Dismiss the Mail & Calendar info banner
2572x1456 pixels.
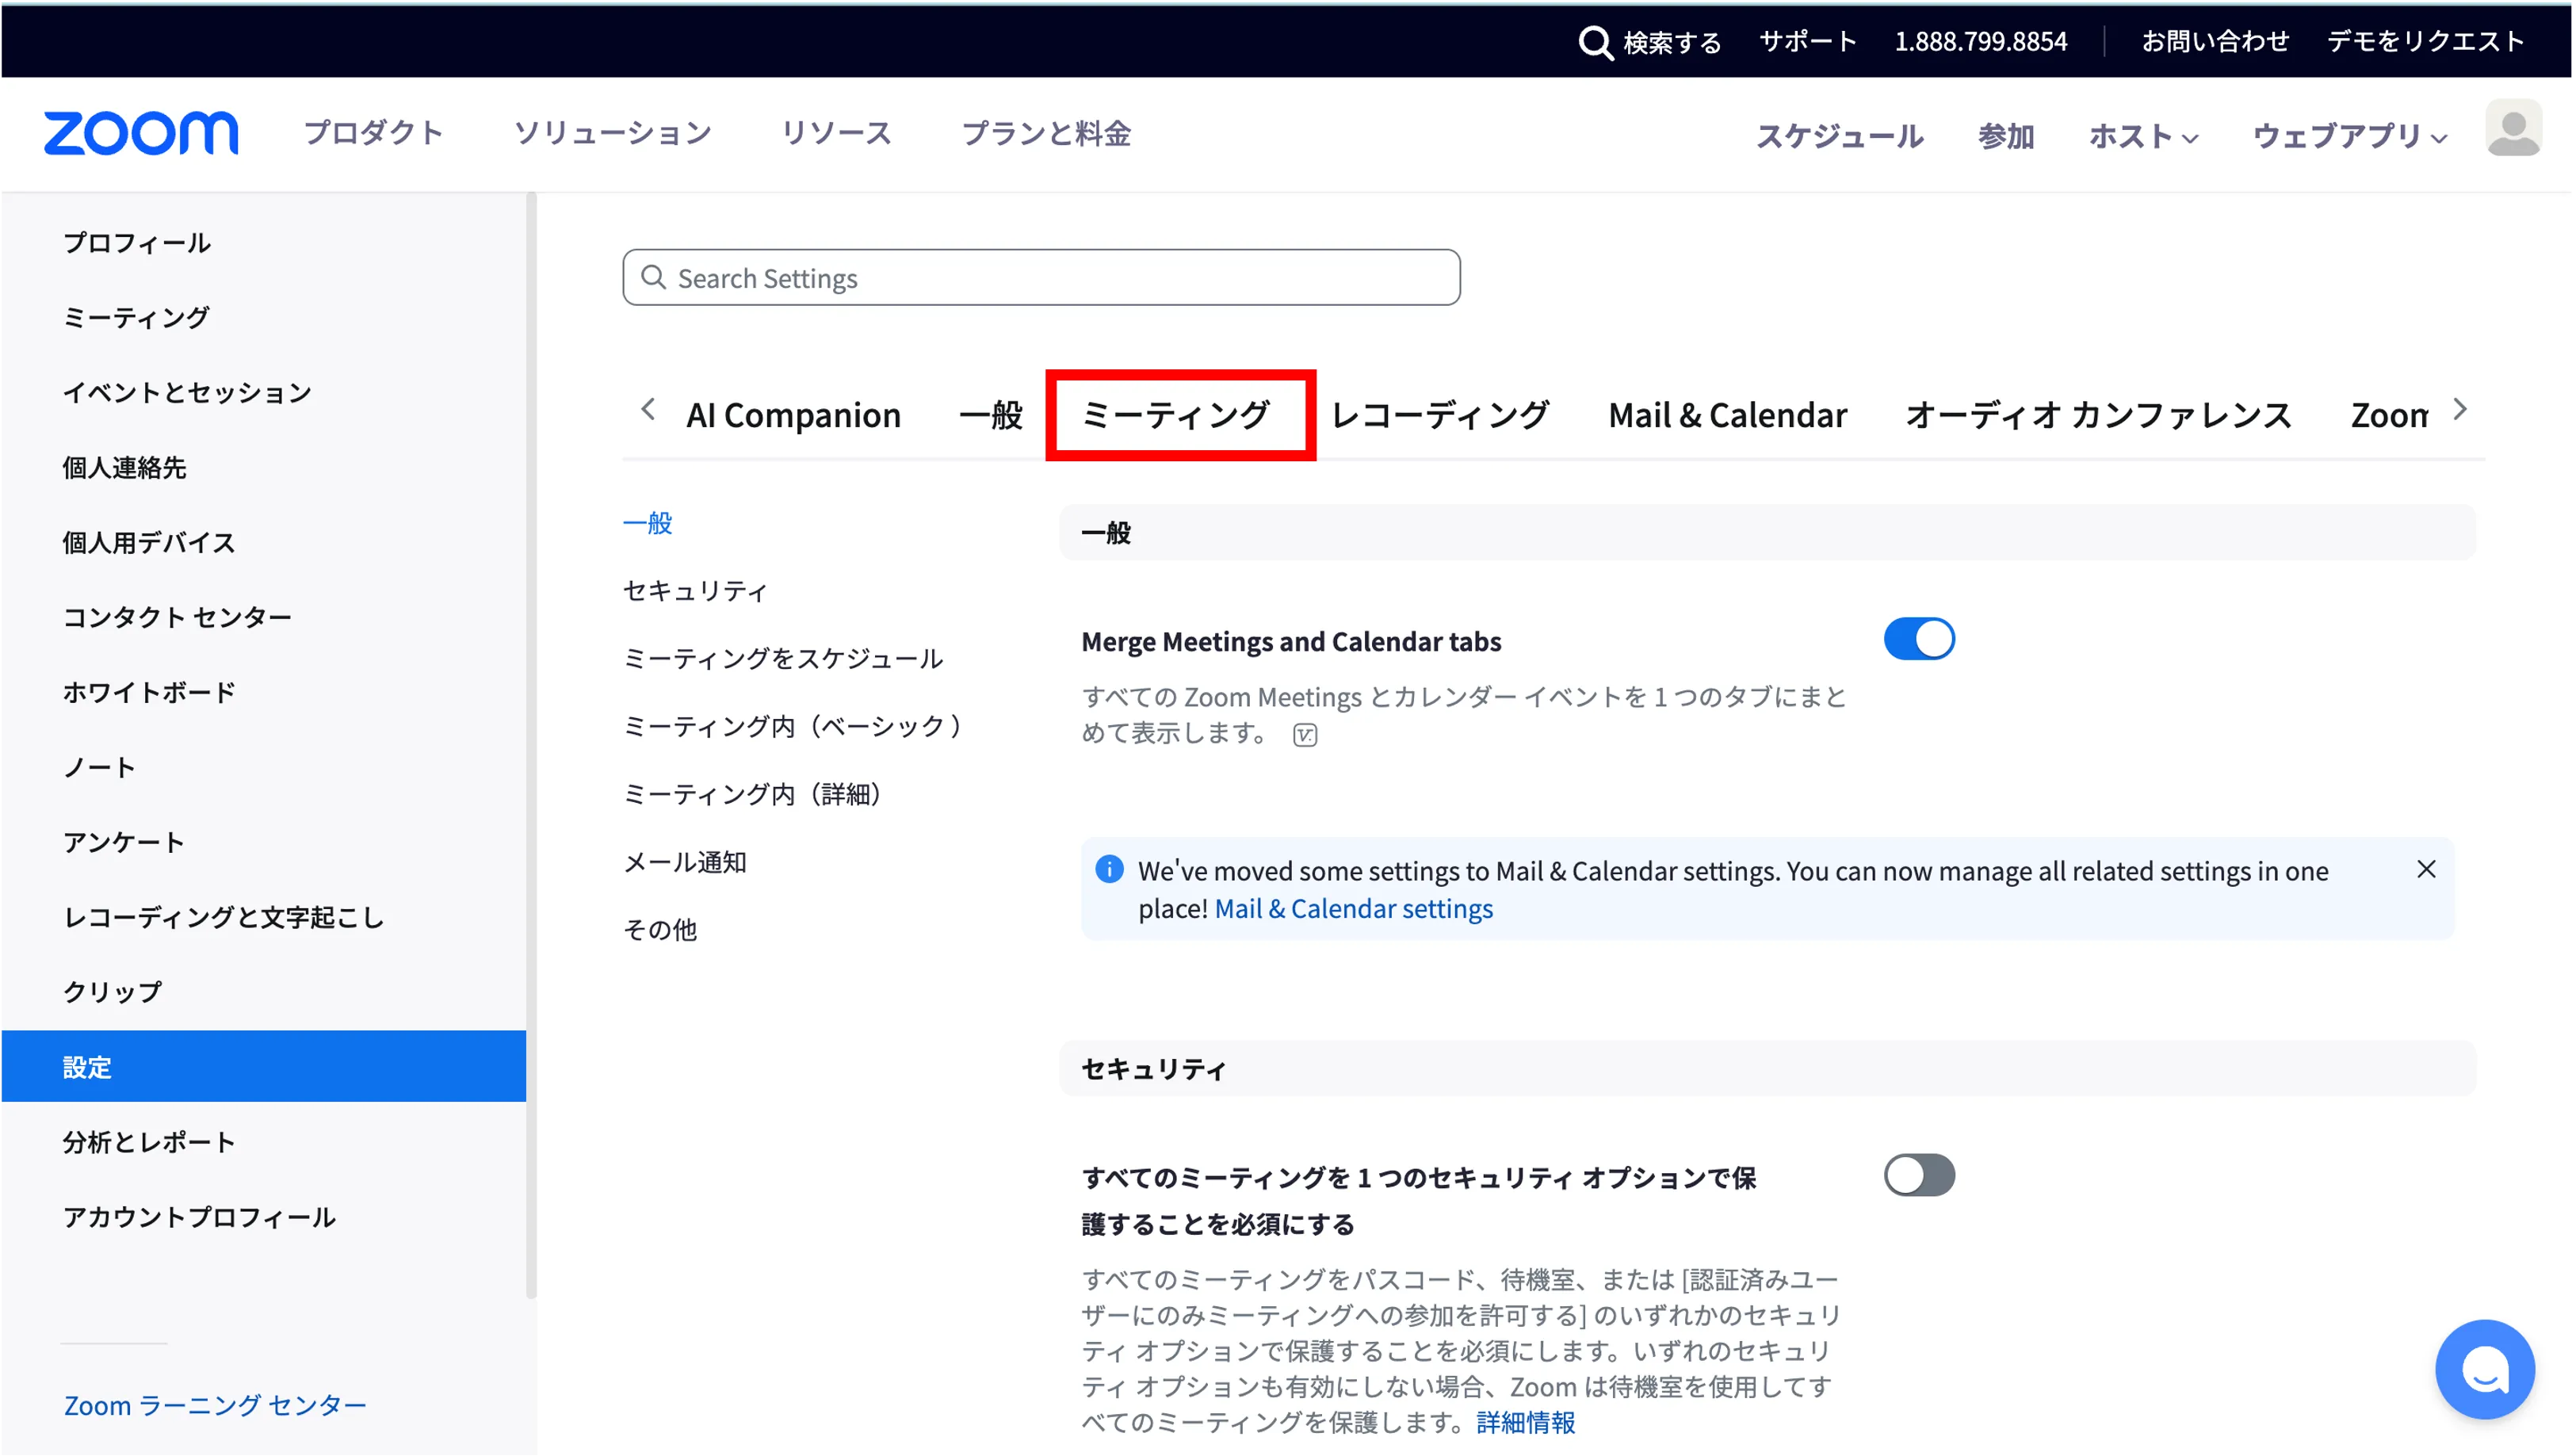point(2425,870)
